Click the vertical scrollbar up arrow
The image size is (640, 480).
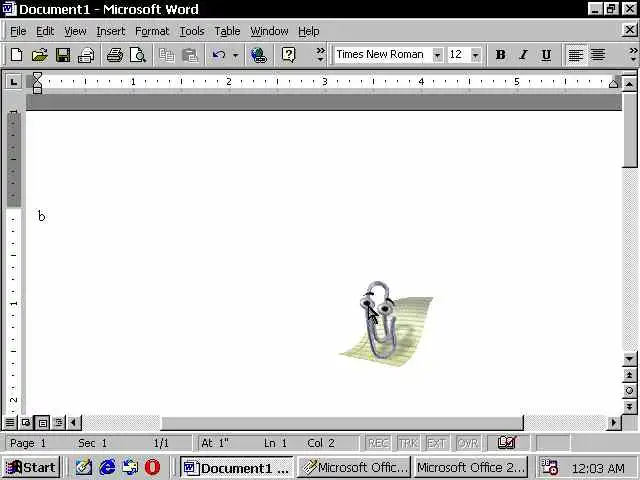pyautogui.click(x=629, y=84)
